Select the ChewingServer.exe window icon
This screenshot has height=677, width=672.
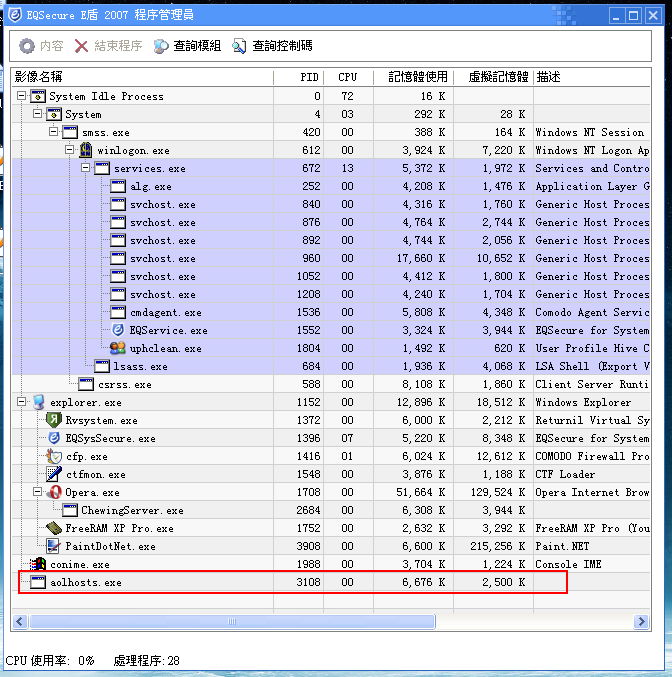(x=70, y=510)
